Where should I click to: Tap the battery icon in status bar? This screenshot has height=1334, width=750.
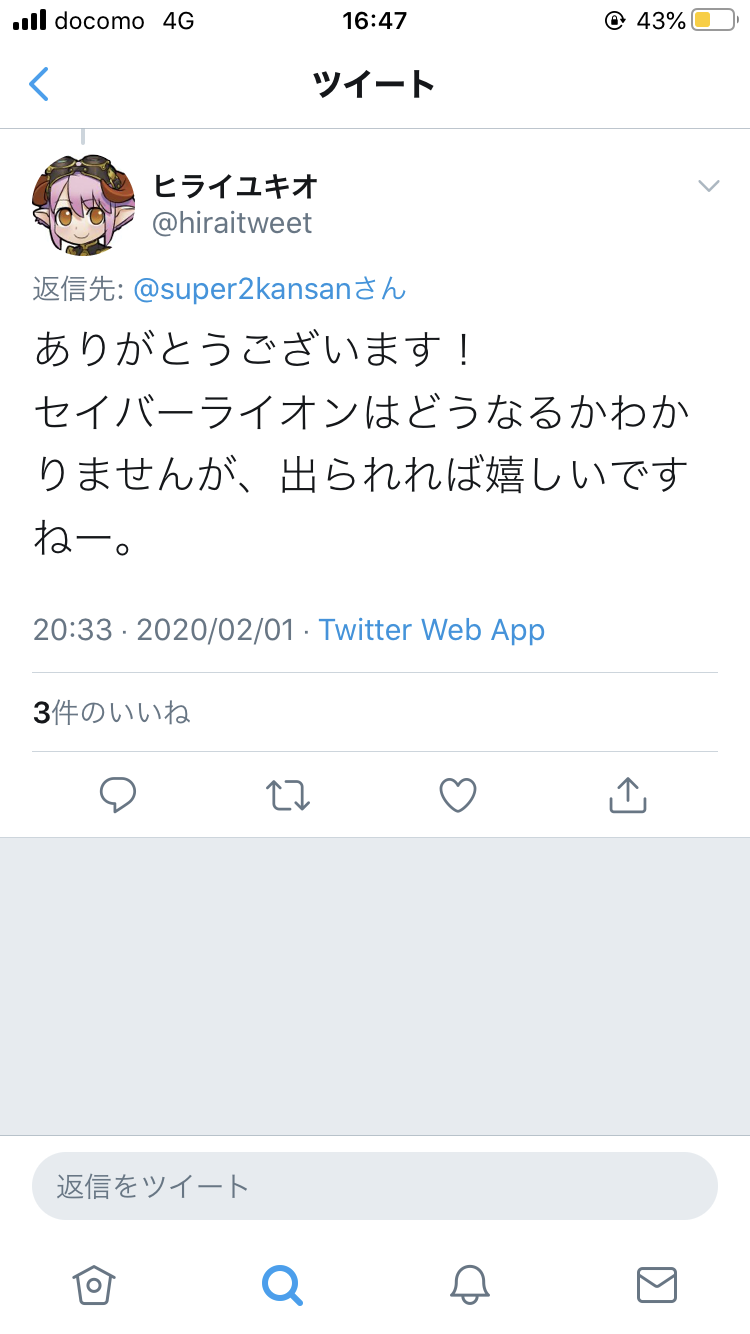(713, 20)
